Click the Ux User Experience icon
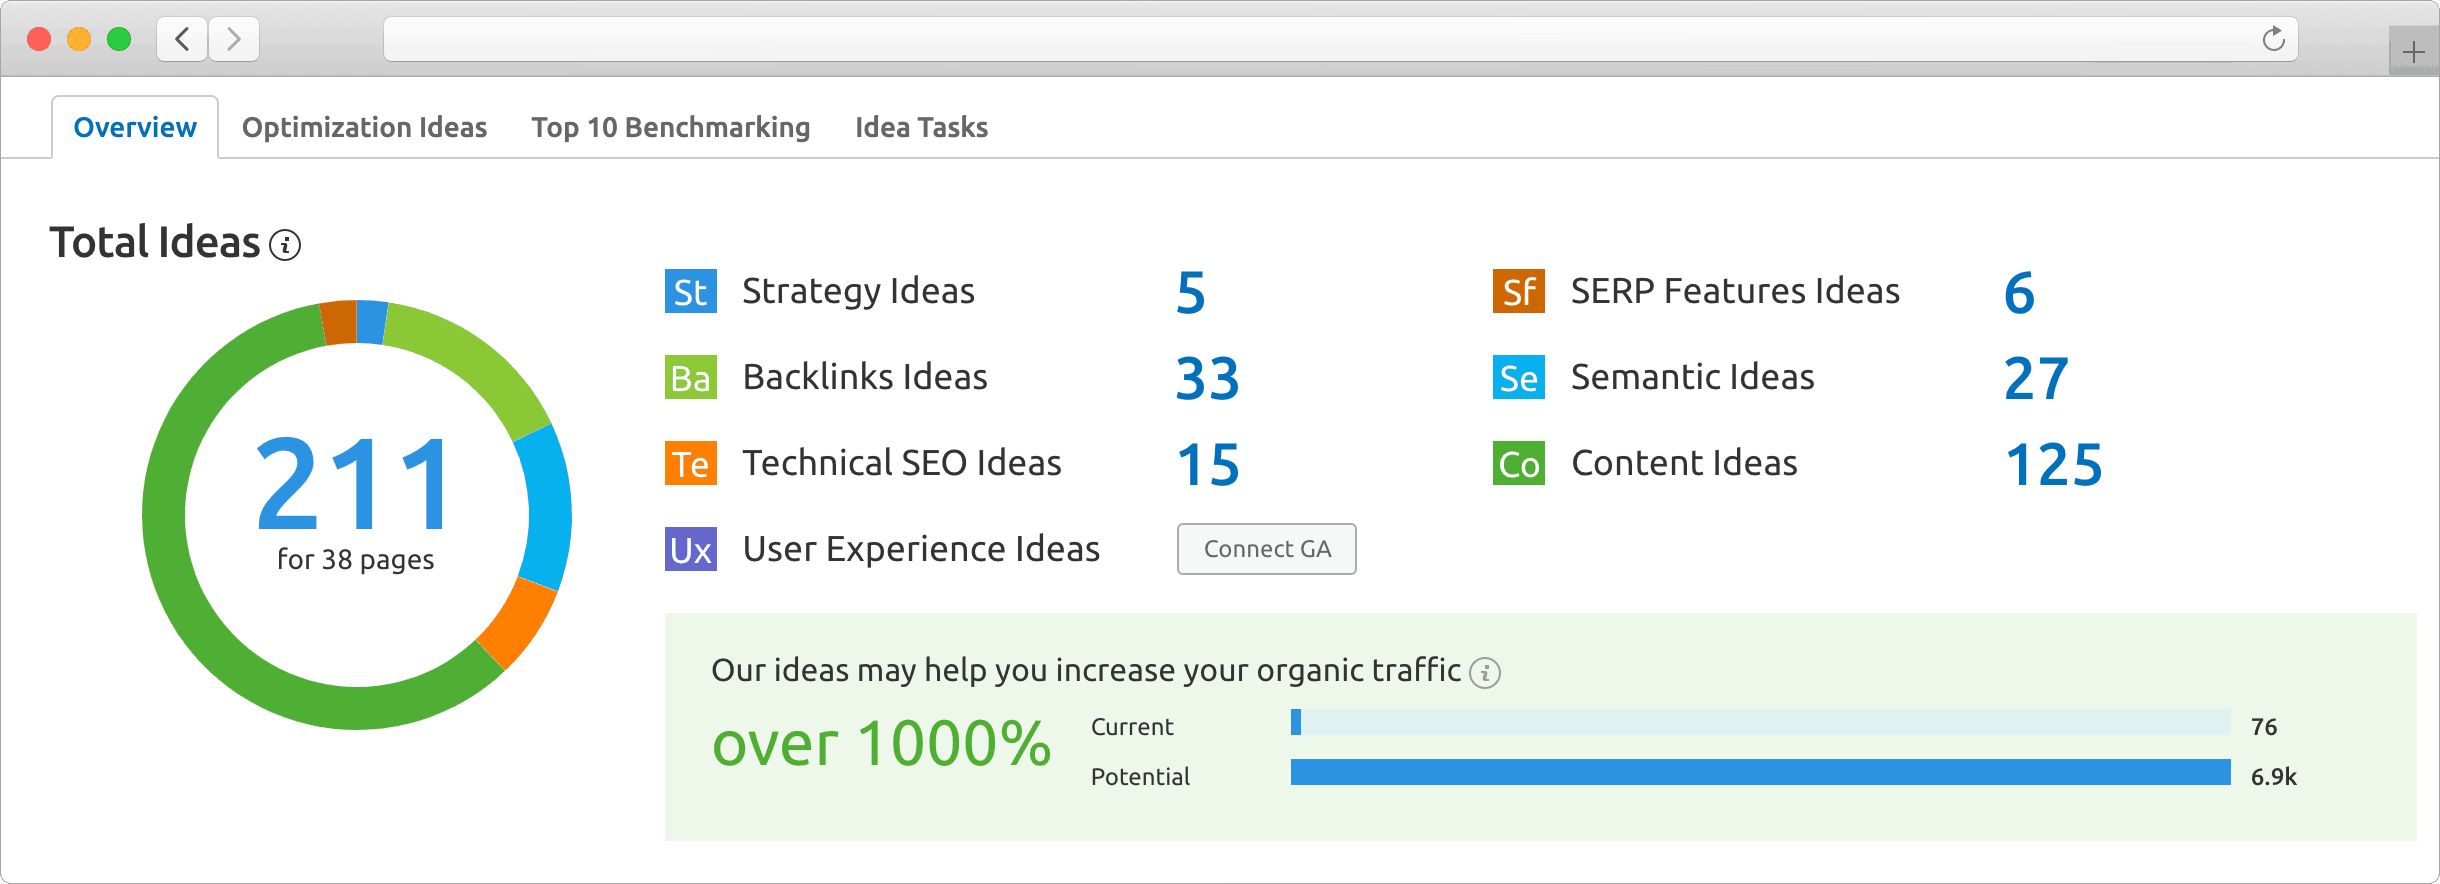Screen dimensions: 2440x884 [691, 549]
